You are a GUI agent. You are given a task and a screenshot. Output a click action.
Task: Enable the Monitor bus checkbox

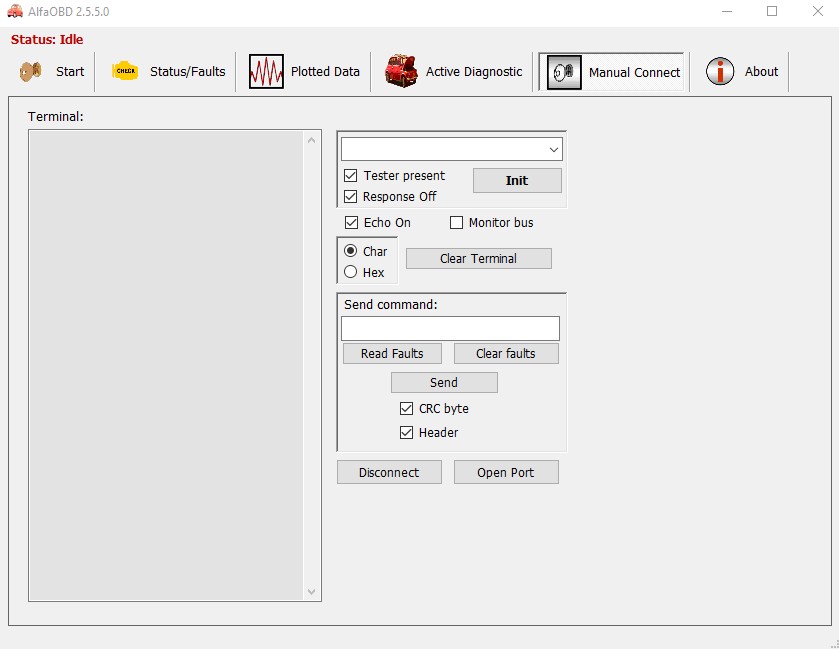(457, 223)
